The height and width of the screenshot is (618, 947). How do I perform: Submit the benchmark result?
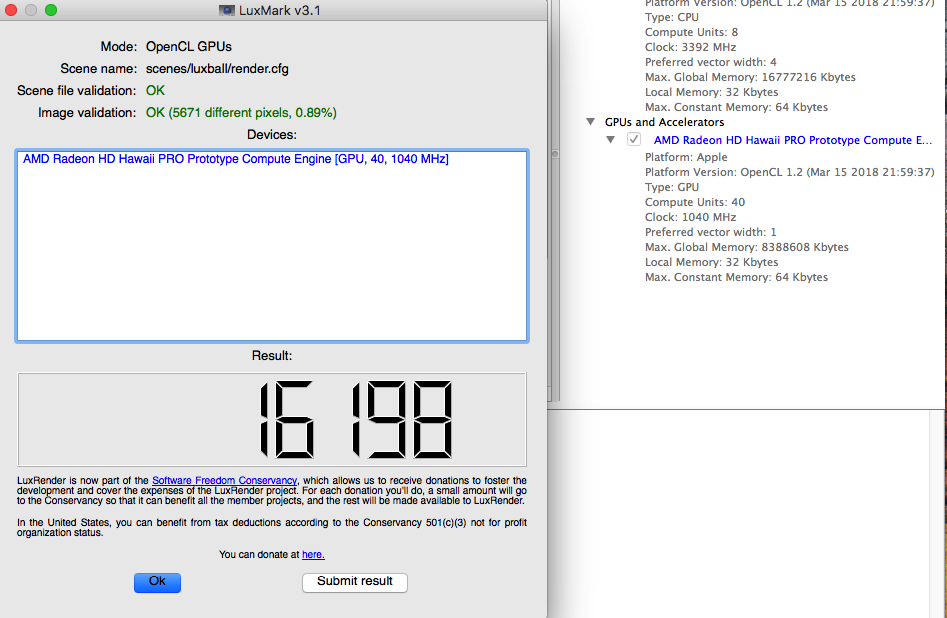click(x=355, y=582)
